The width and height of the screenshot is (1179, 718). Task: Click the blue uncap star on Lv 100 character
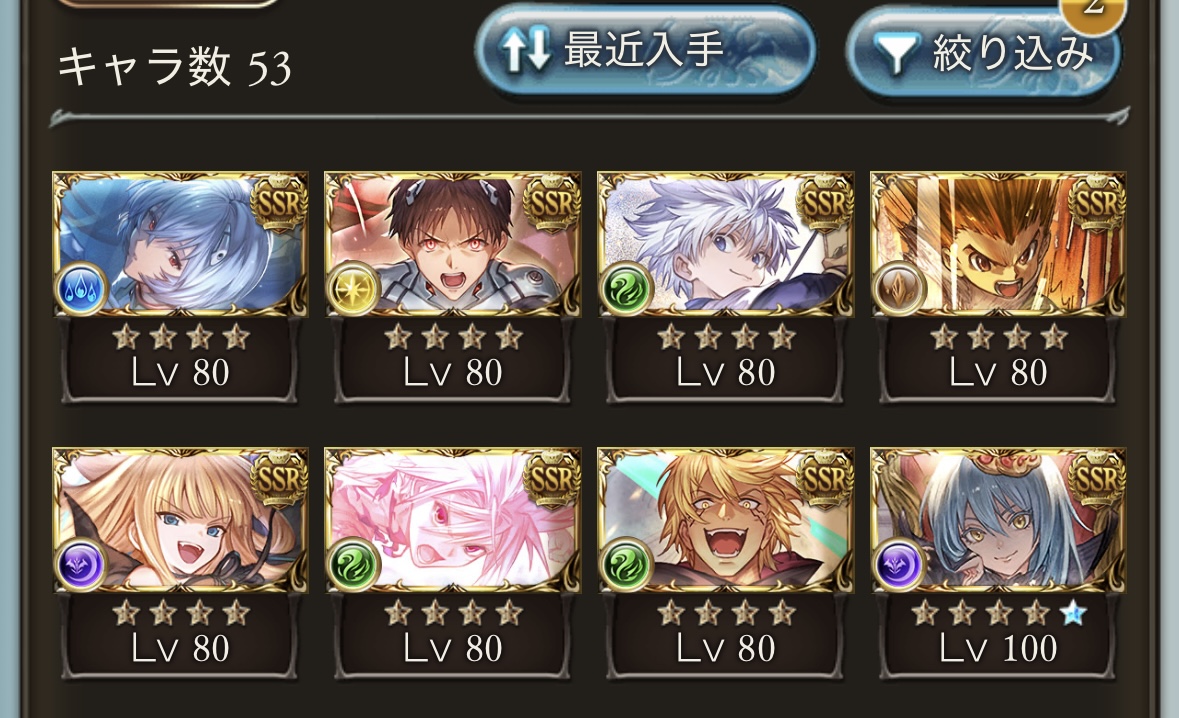[x=1073, y=614]
